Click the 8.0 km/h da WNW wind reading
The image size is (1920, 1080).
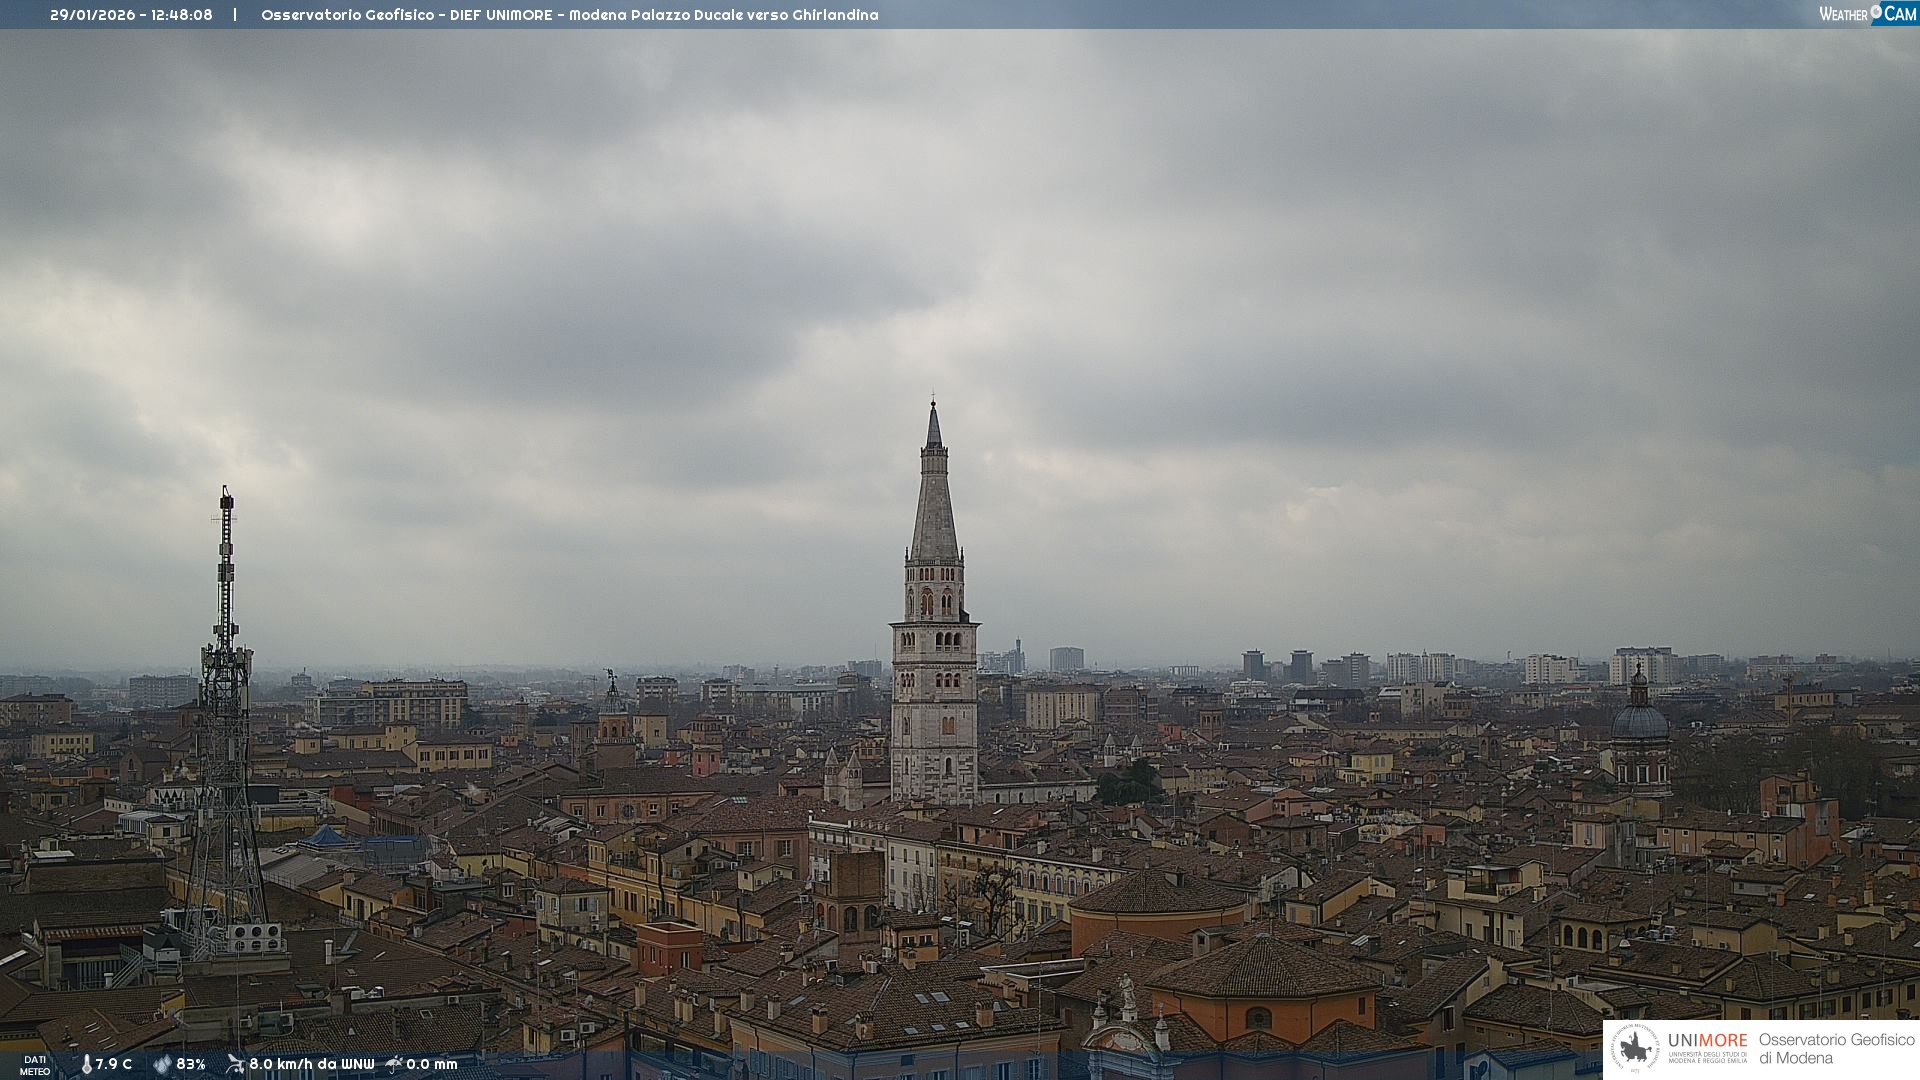tap(311, 1064)
